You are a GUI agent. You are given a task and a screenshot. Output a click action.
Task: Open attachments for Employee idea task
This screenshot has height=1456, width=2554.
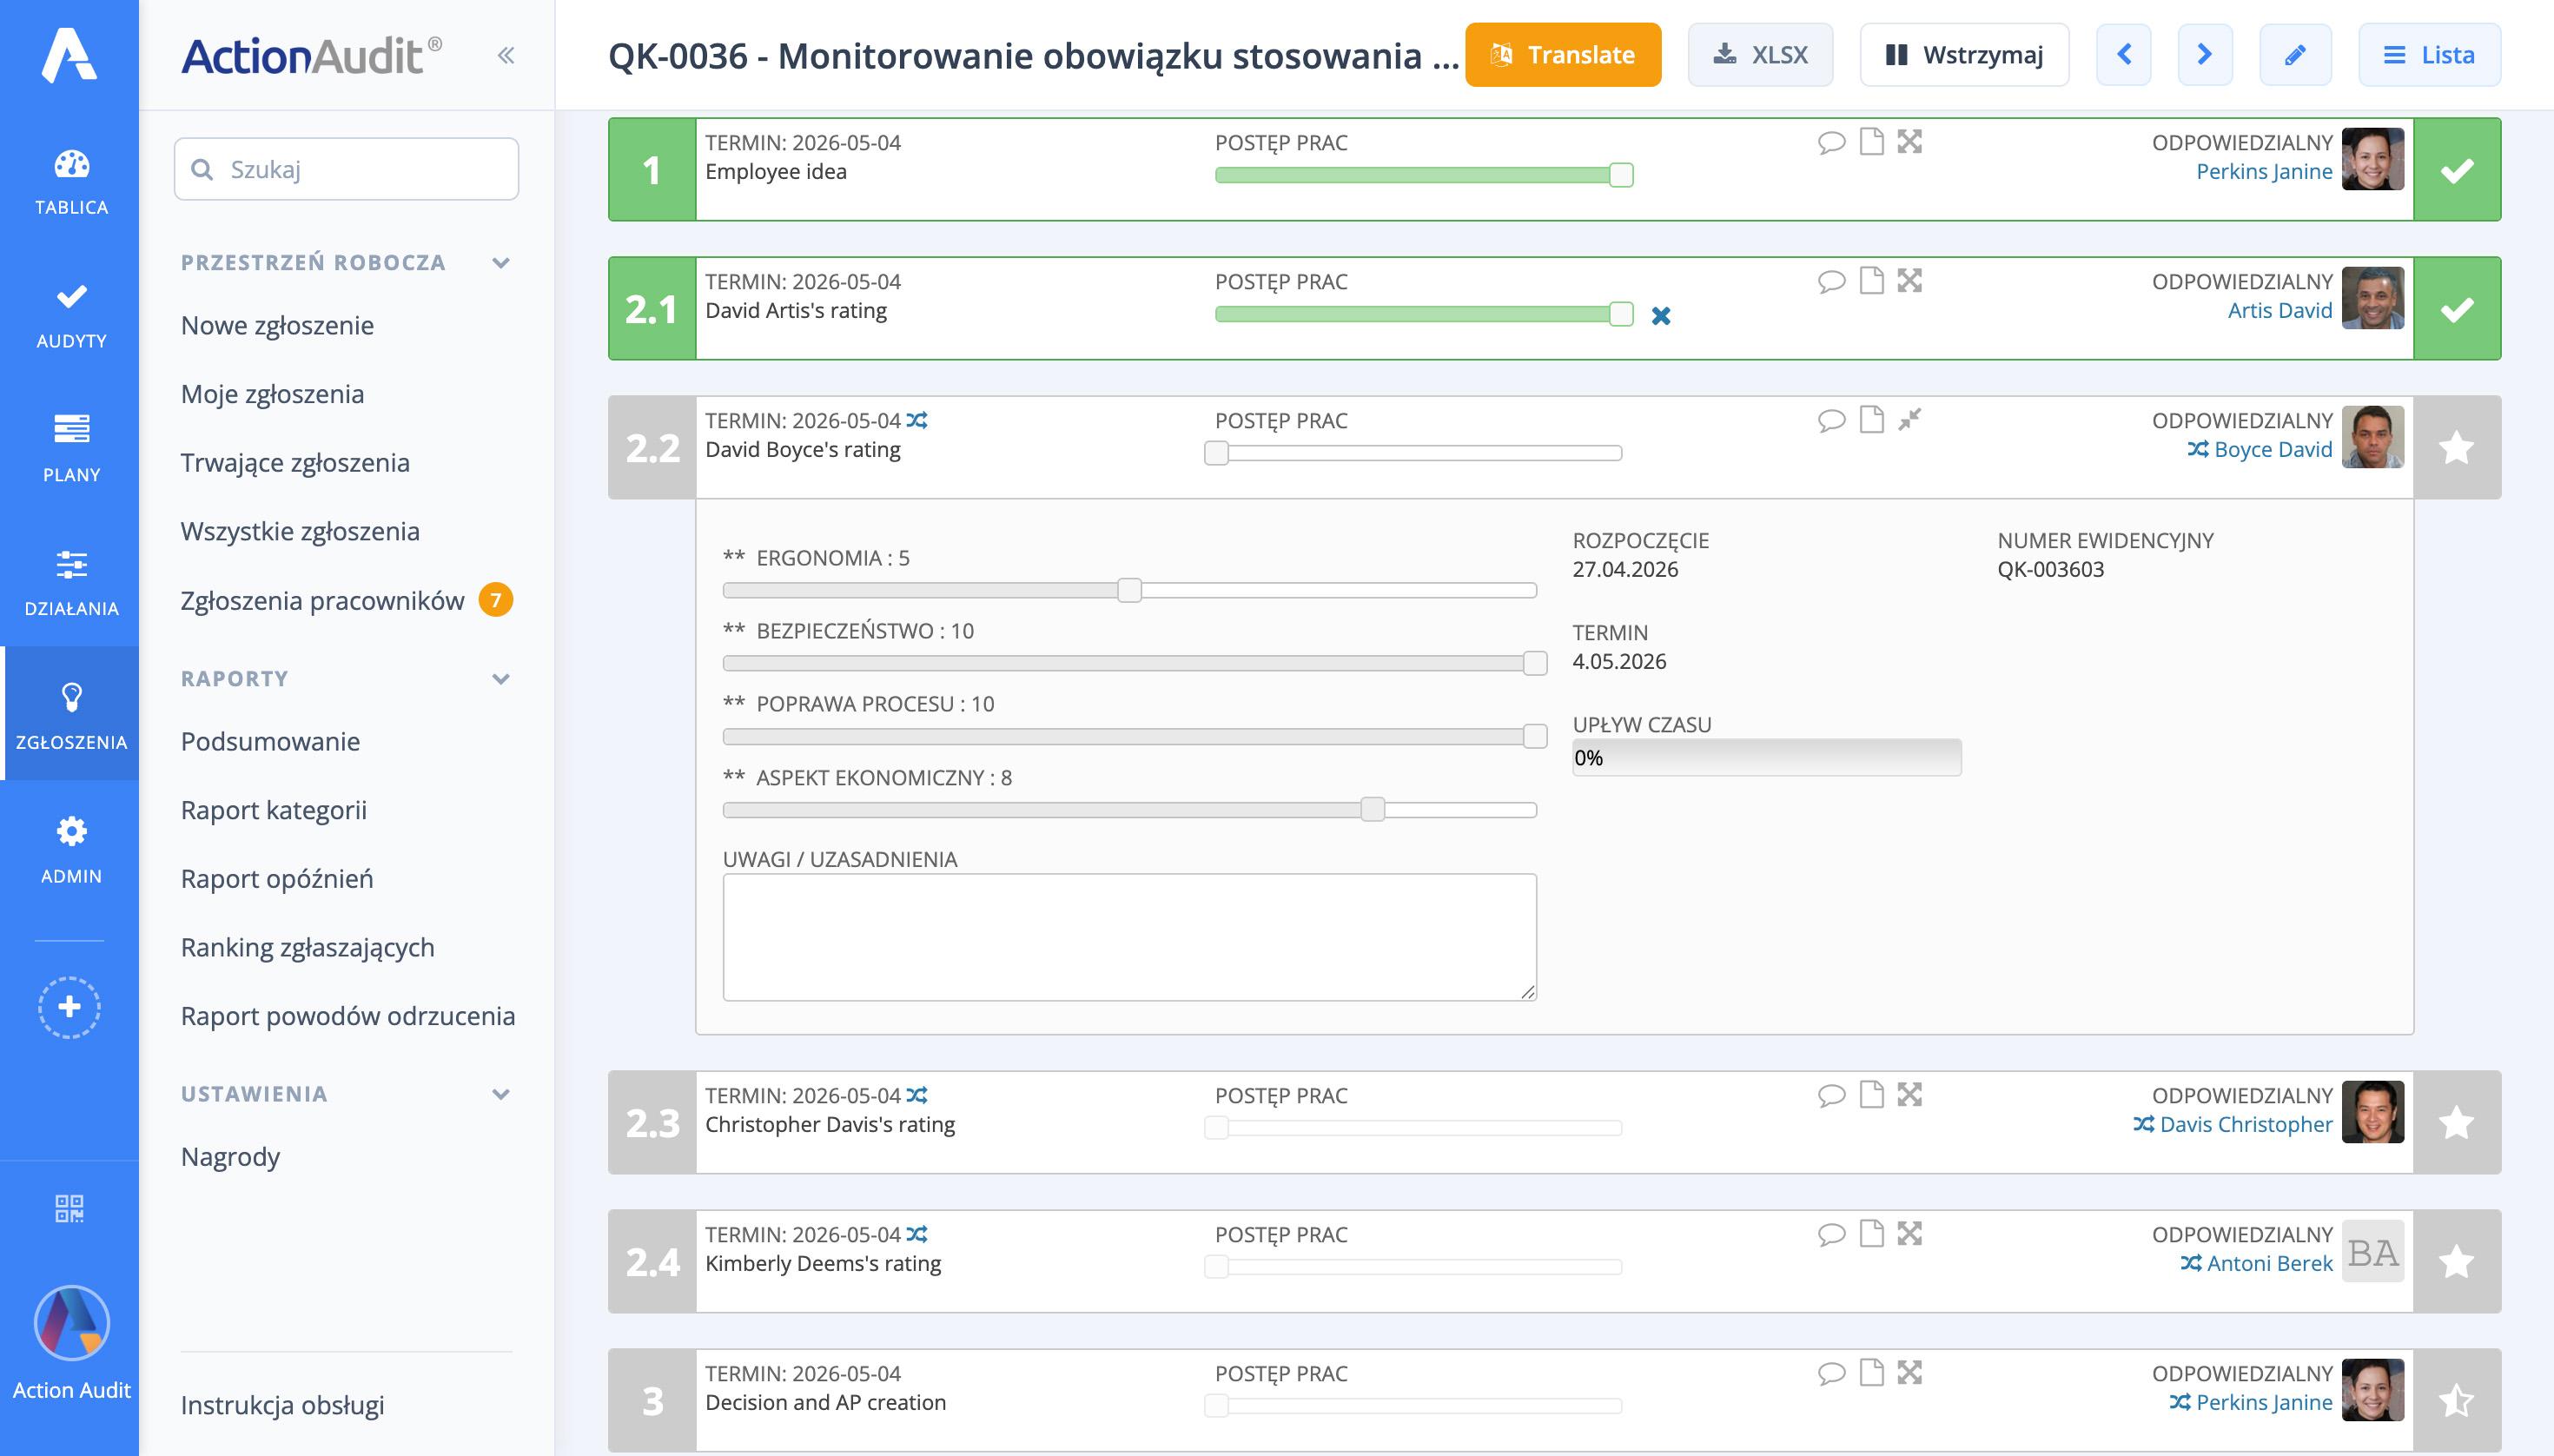(x=1871, y=142)
